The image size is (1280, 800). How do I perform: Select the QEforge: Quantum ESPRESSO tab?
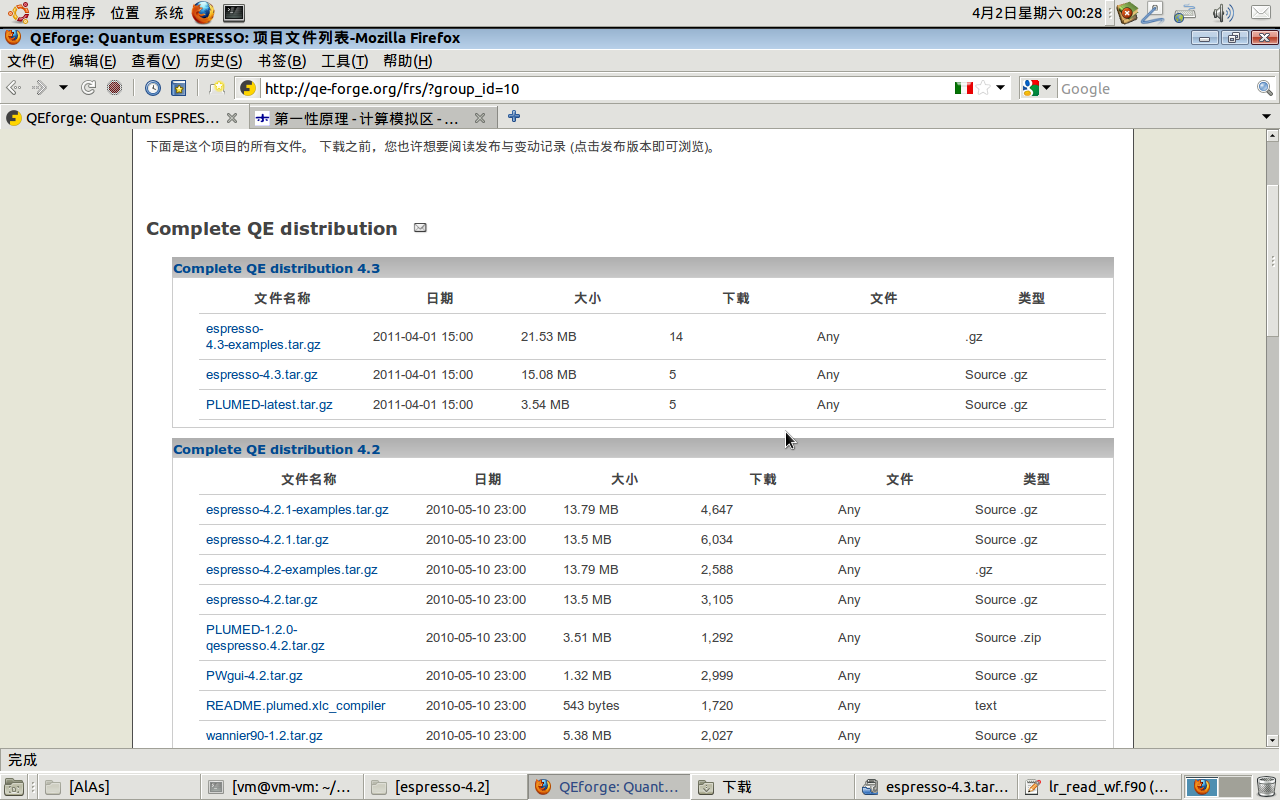(122, 118)
